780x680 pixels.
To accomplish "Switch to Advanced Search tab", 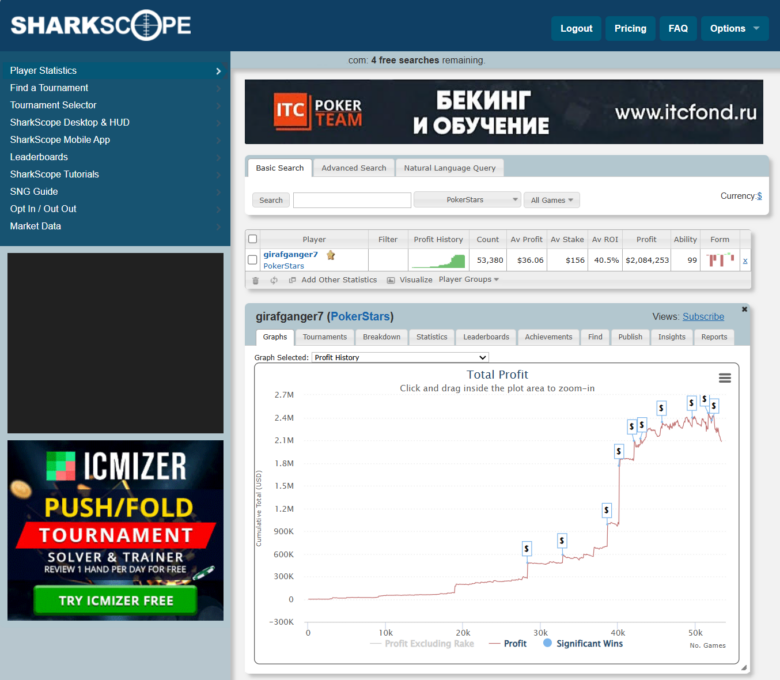I will point(354,168).
